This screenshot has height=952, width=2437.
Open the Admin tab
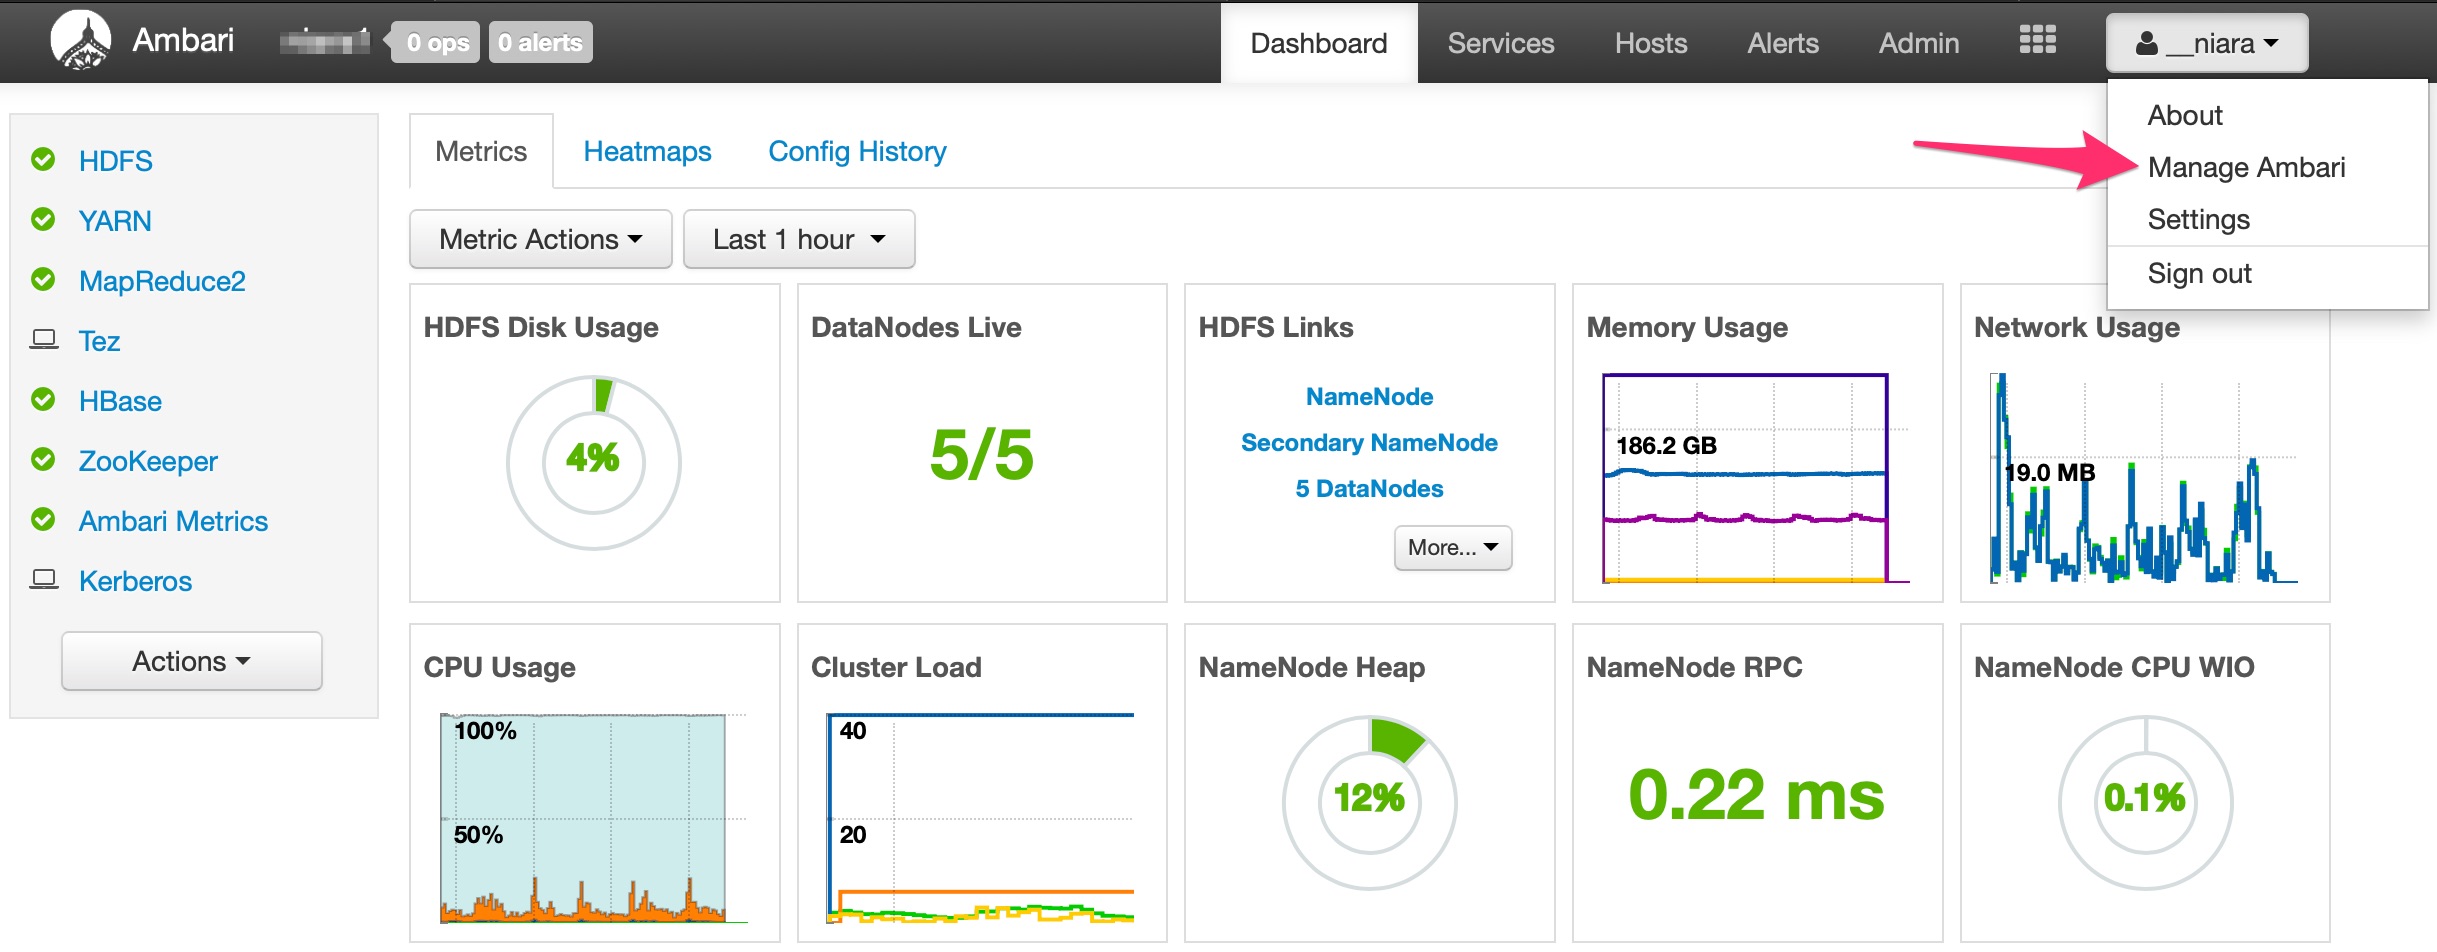click(x=1918, y=43)
